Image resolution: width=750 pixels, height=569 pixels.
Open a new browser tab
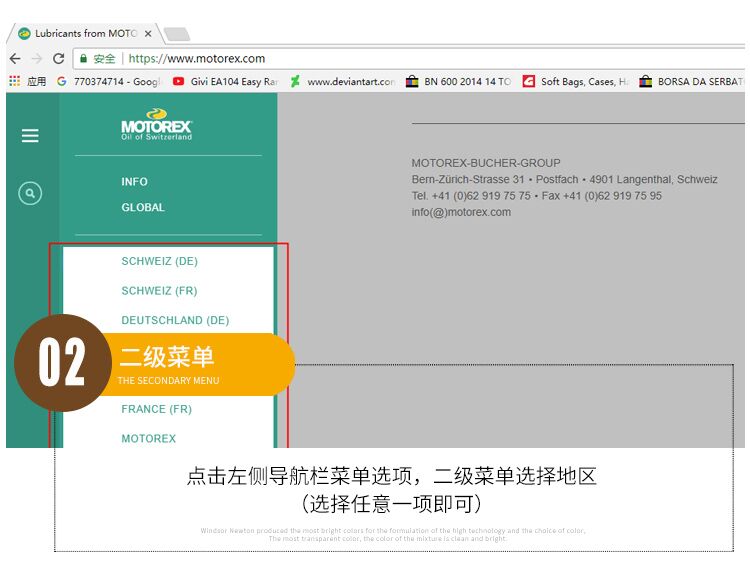pyautogui.click(x=176, y=34)
